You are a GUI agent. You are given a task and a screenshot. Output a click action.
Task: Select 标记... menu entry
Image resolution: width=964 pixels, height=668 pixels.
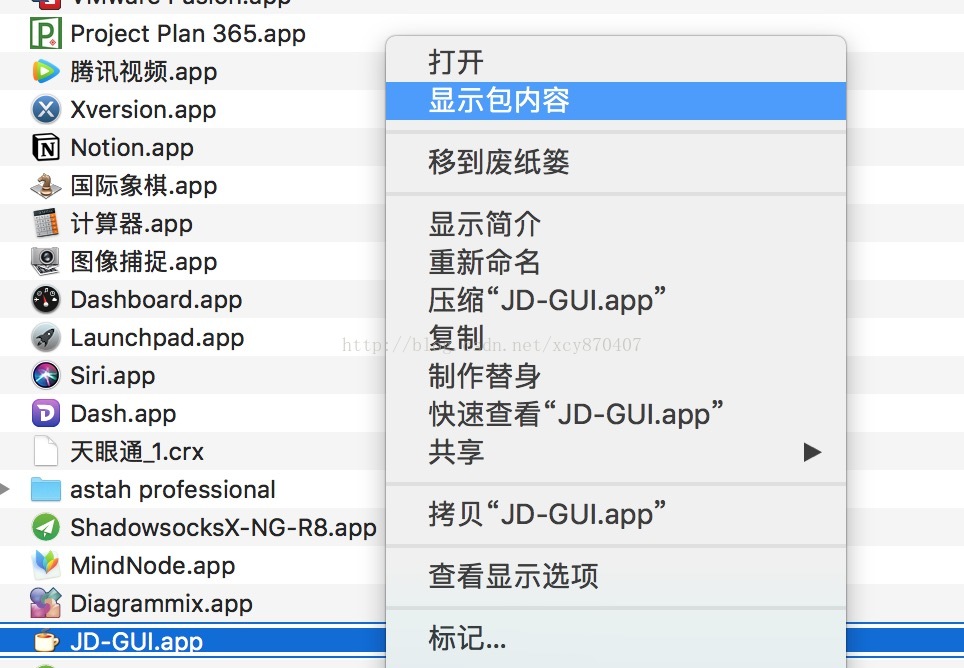[615, 638]
